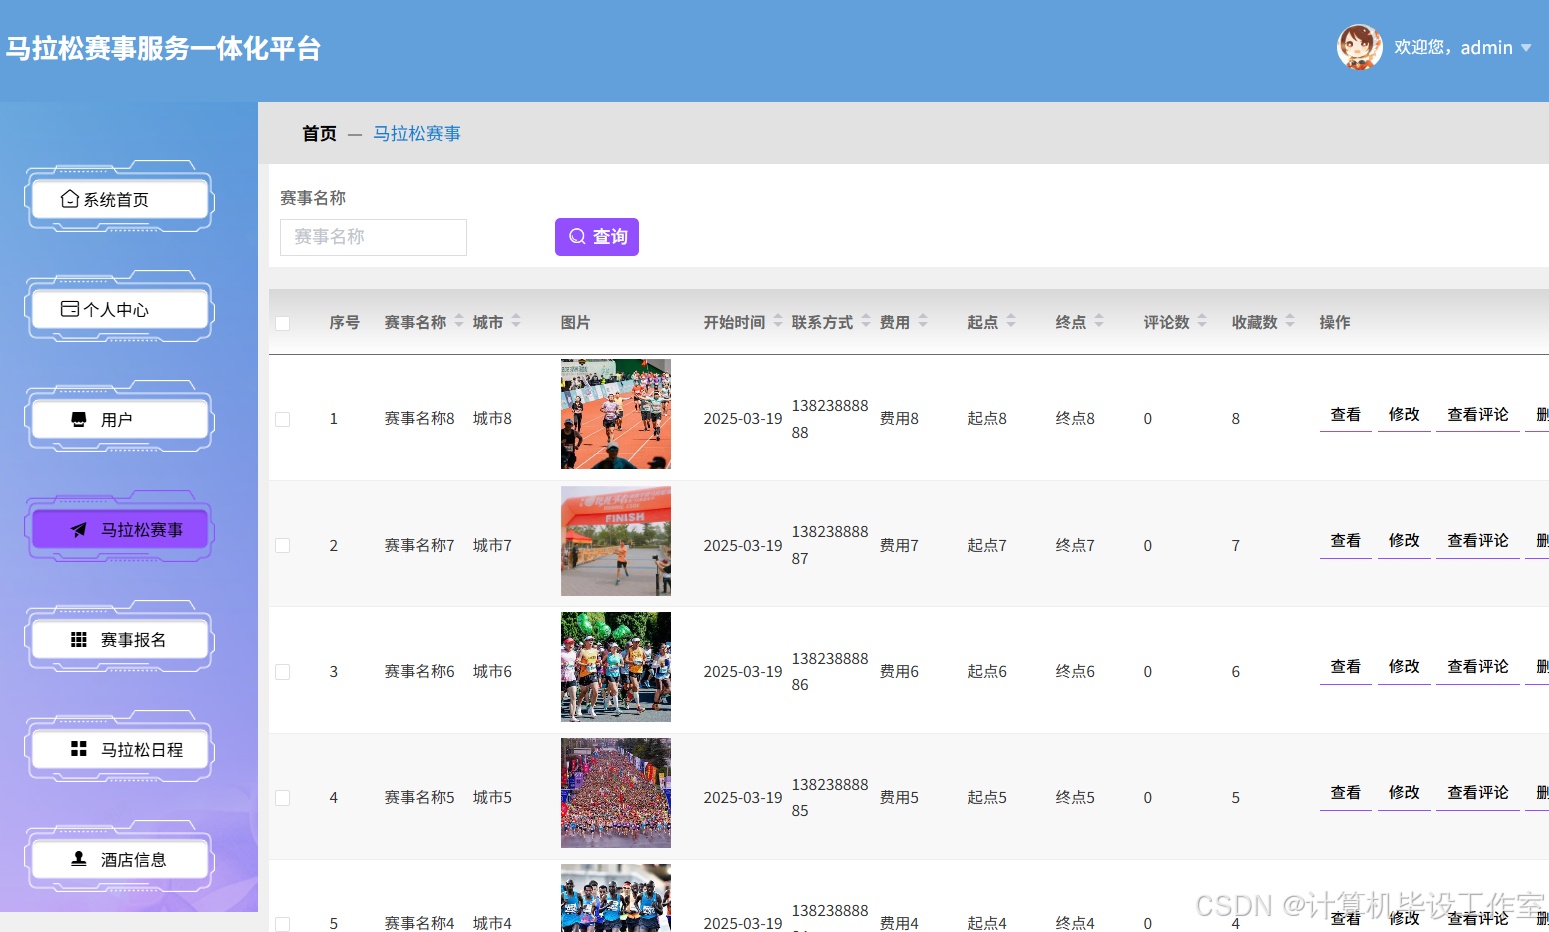Open the 马拉松日程 menu item
The height and width of the screenshot is (932, 1549).
tap(120, 749)
